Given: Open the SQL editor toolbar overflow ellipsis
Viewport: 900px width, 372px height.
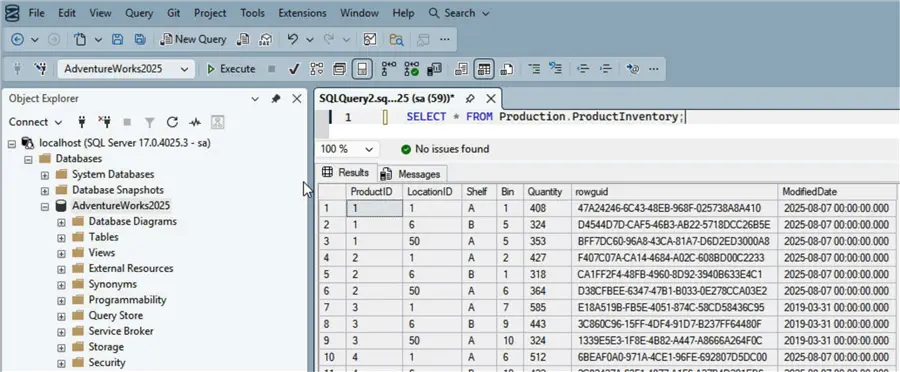Looking at the screenshot, I should pyautogui.click(x=653, y=69).
